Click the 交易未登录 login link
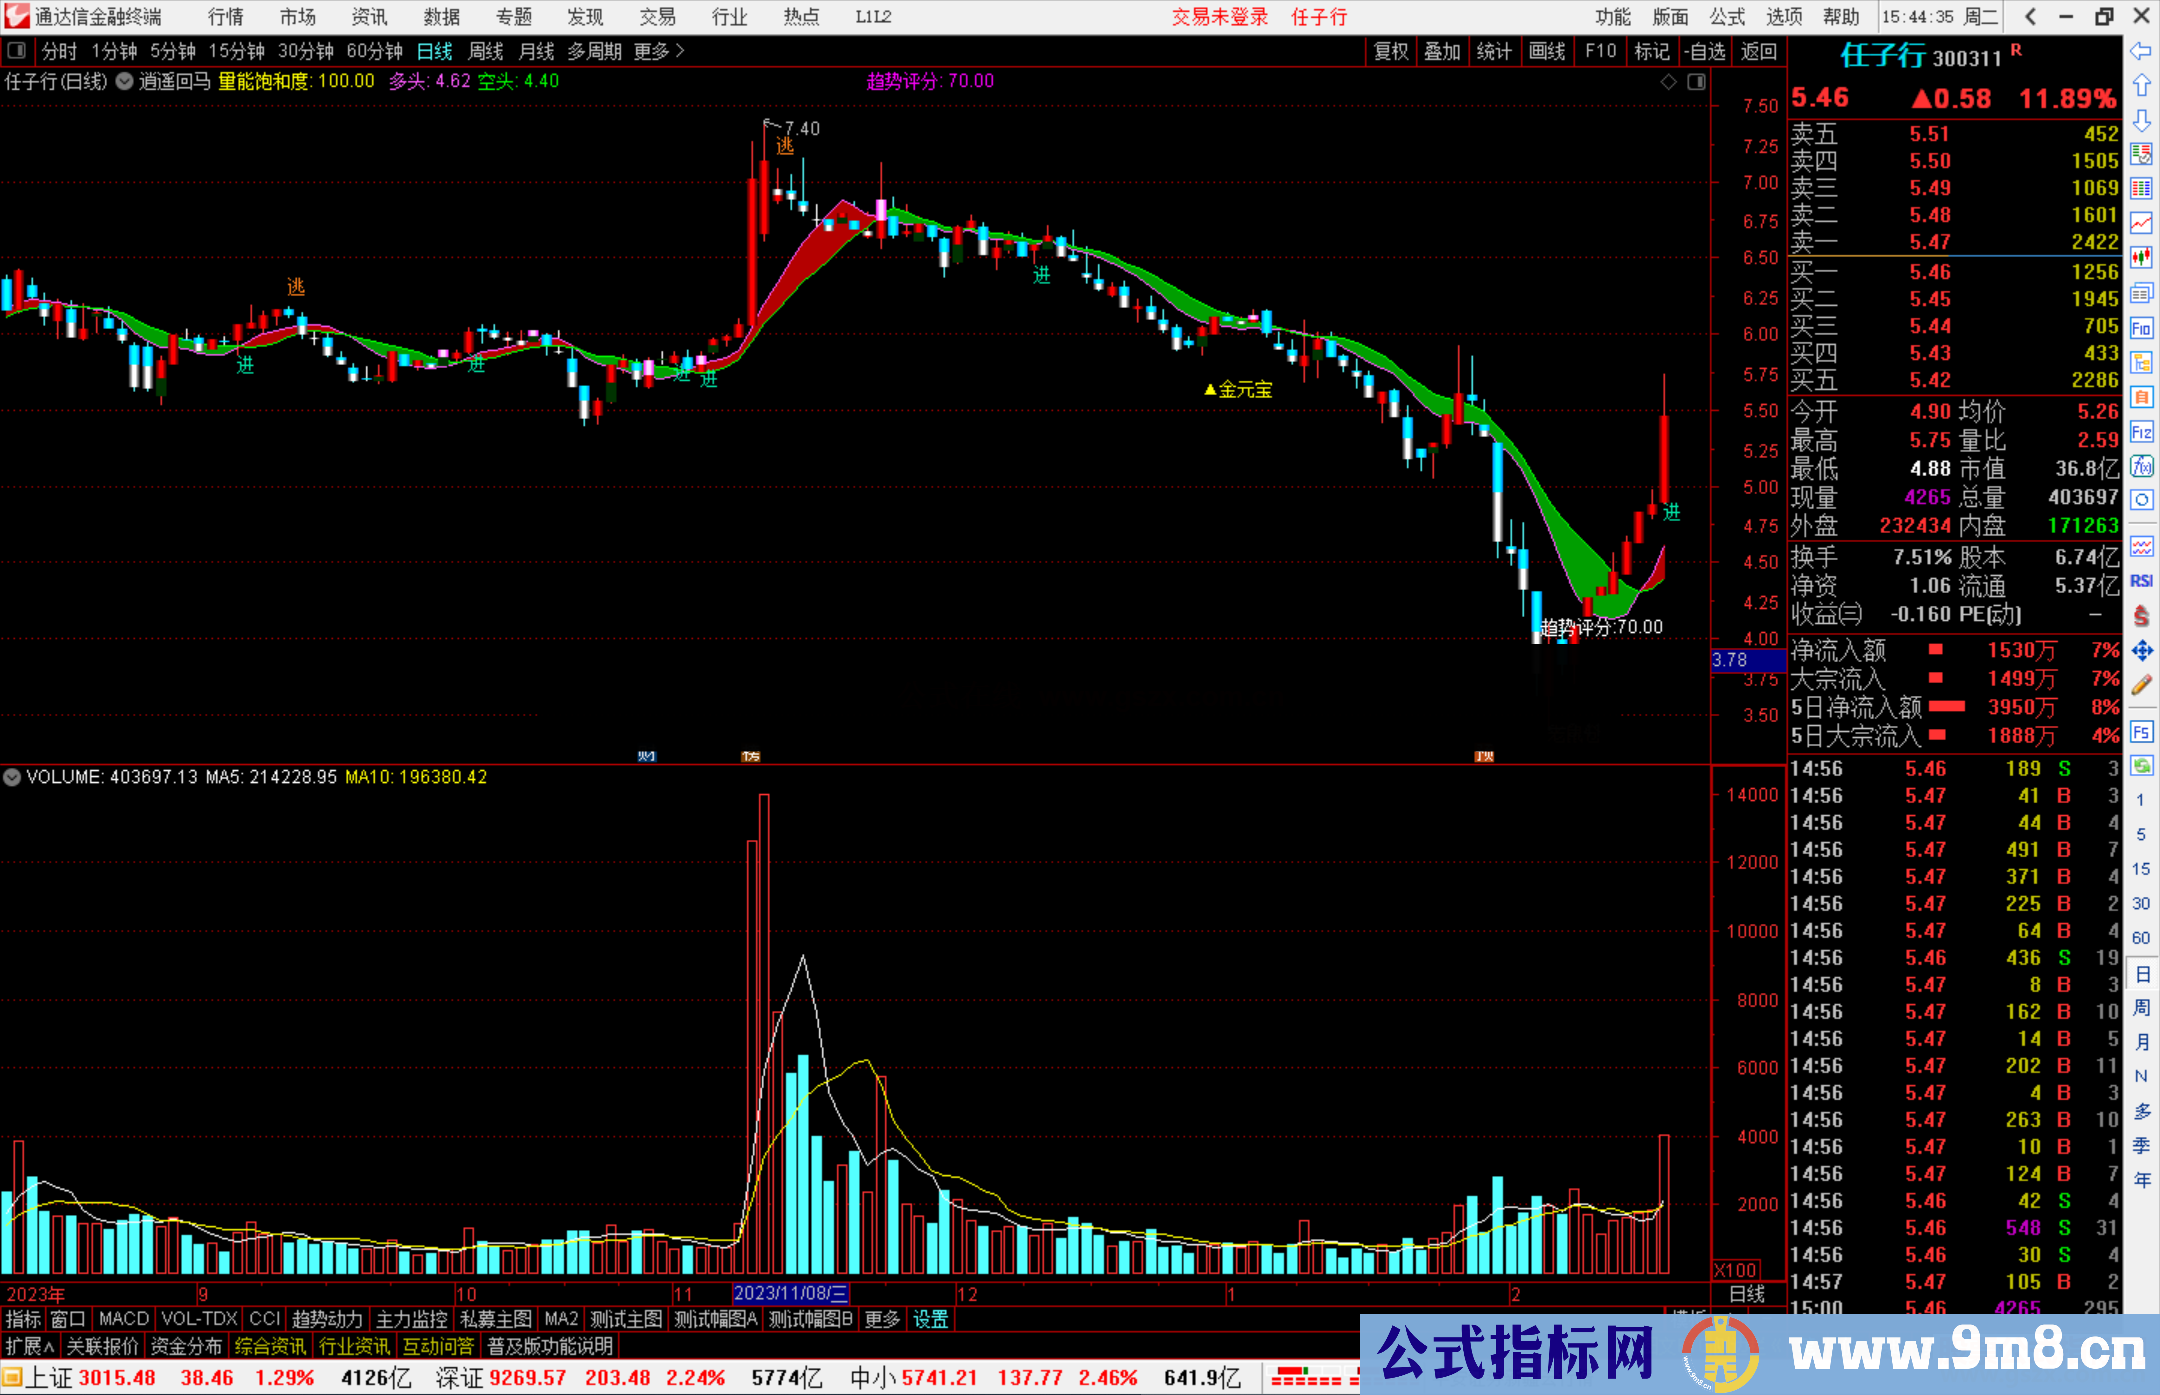The image size is (2160, 1395). (1219, 17)
